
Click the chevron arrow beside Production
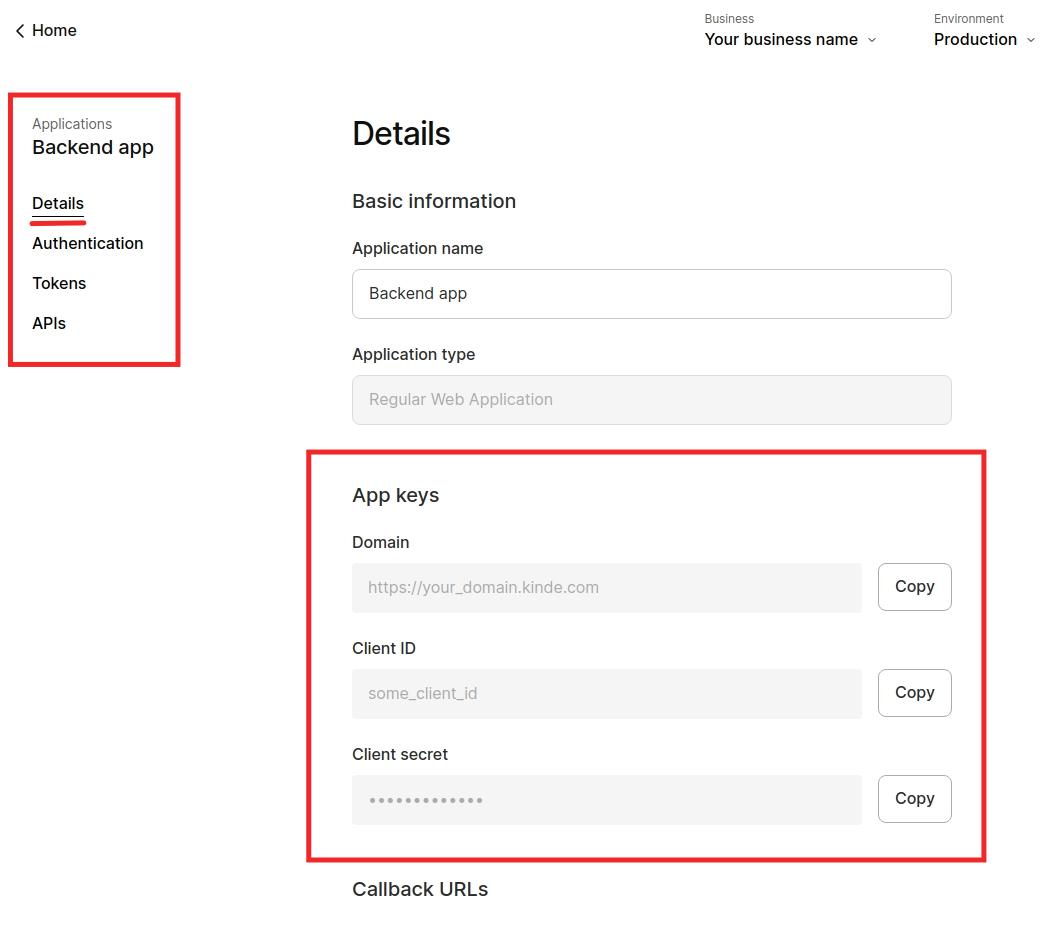(1031, 40)
